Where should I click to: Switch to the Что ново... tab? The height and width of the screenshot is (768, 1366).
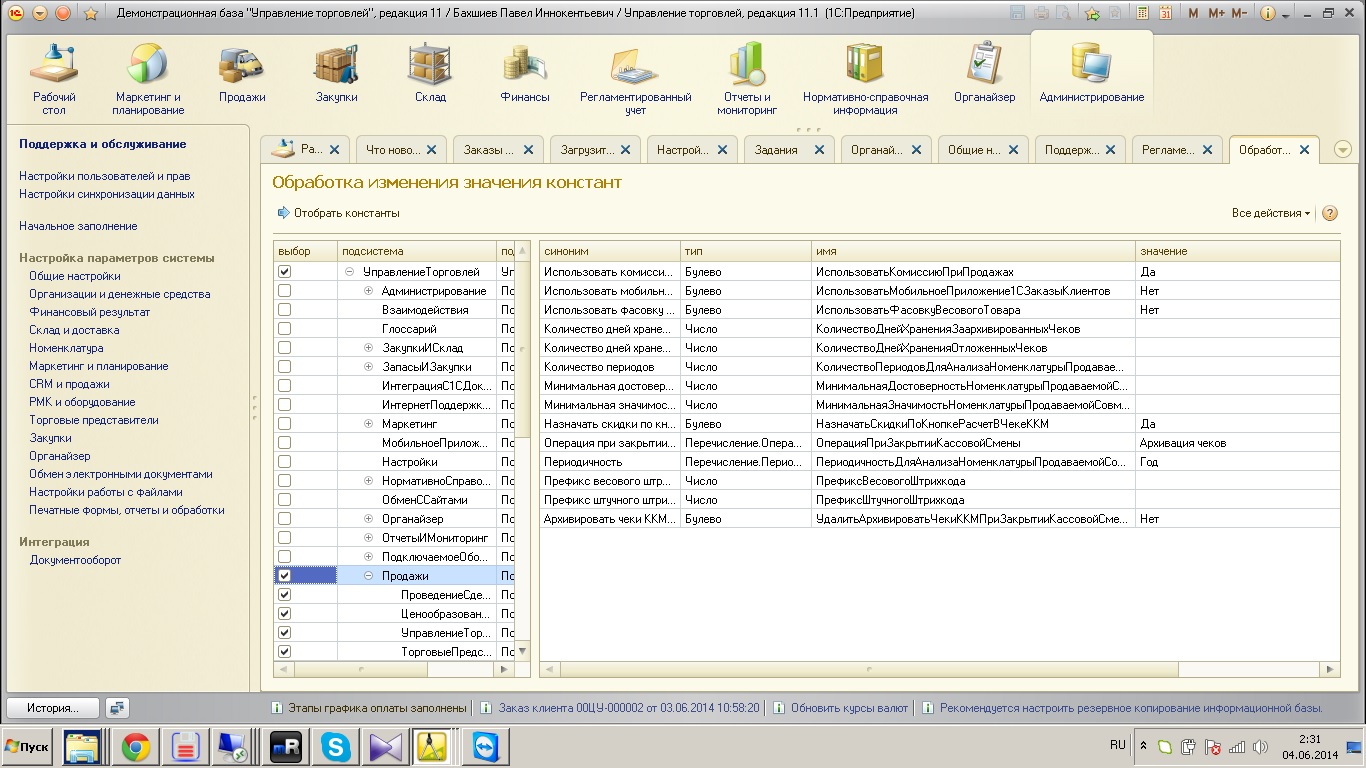point(393,150)
